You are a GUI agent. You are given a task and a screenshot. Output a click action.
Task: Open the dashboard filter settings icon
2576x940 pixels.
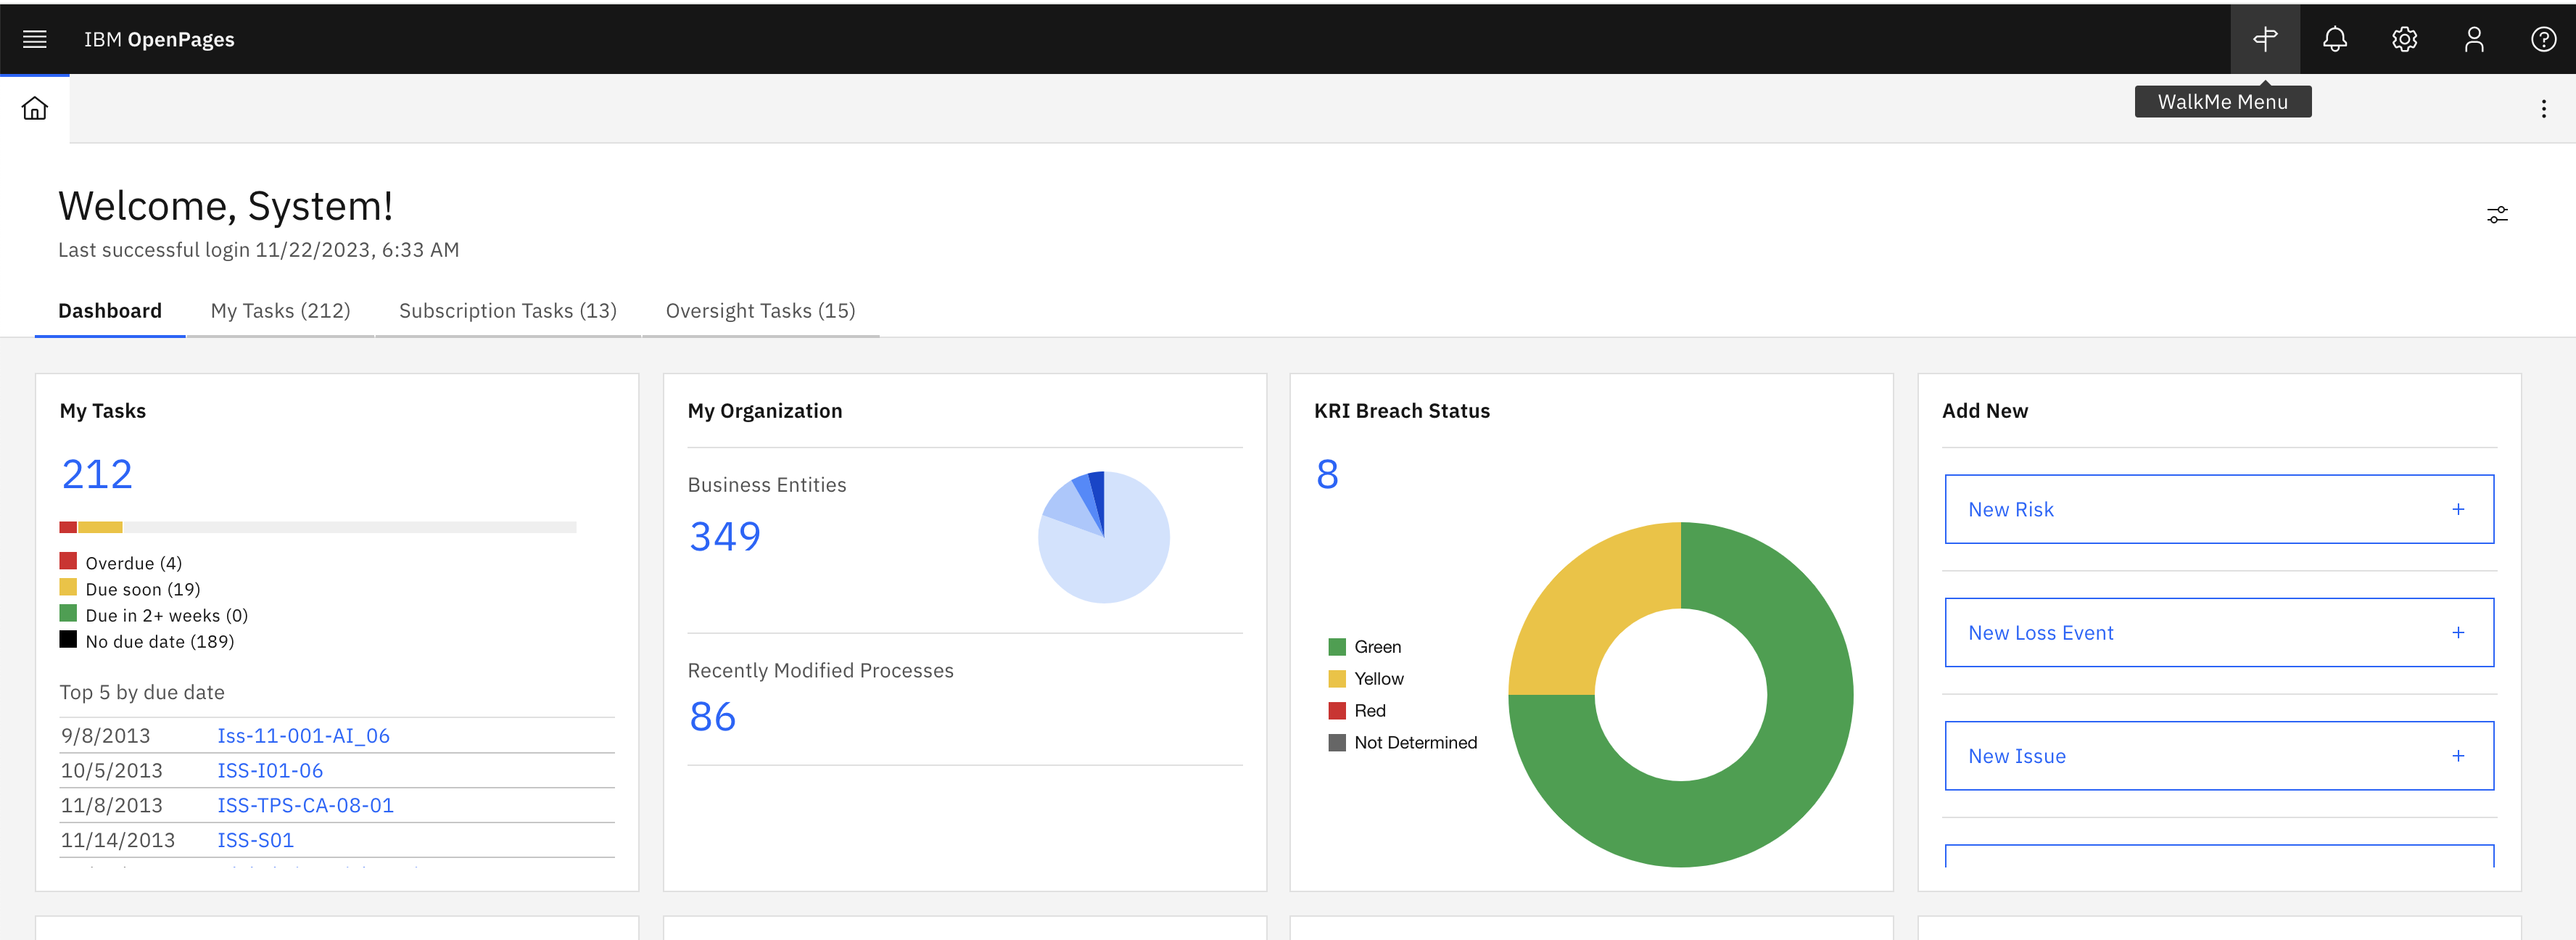click(2497, 214)
